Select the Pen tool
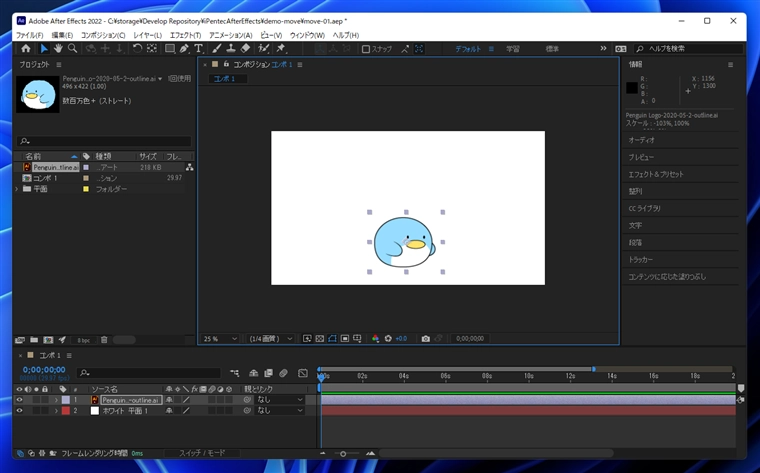 click(184, 48)
